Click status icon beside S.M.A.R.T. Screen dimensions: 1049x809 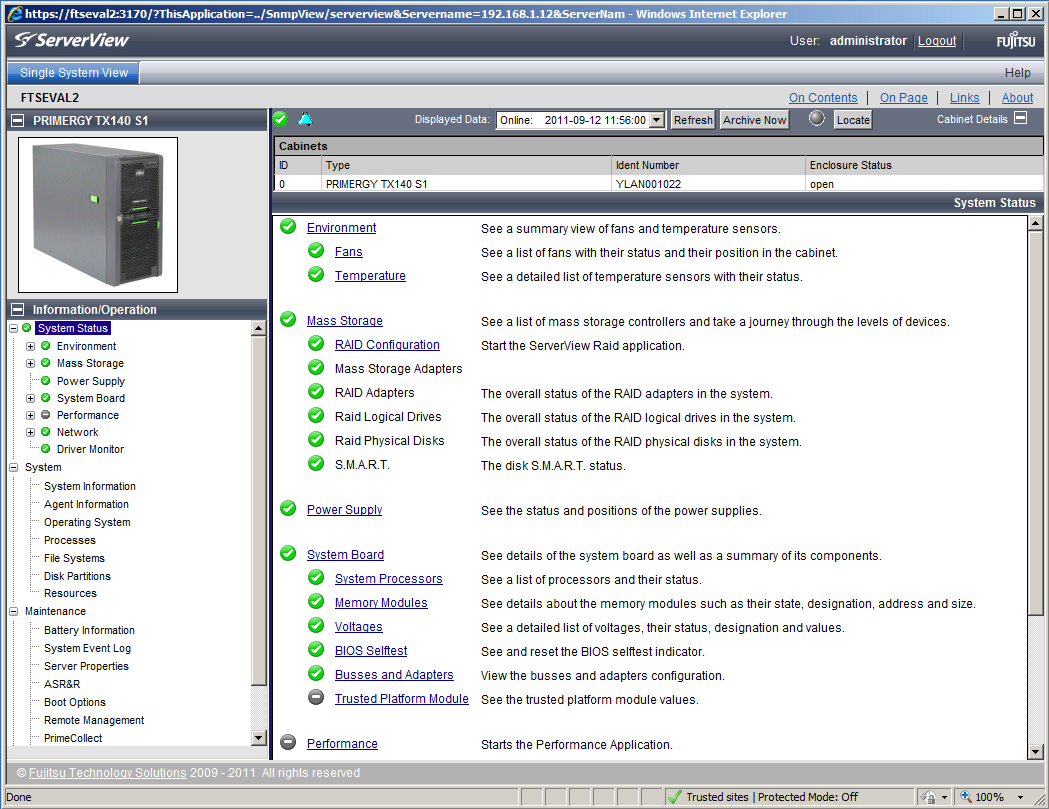coord(316,464)
